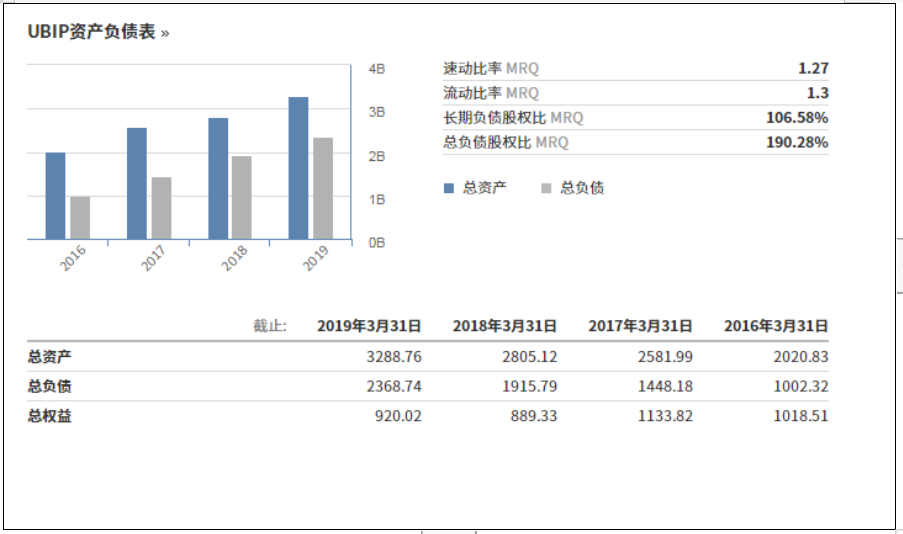Click the 2019 gray total liabilities bar
The image size is (903, 534).
(323, 188)
